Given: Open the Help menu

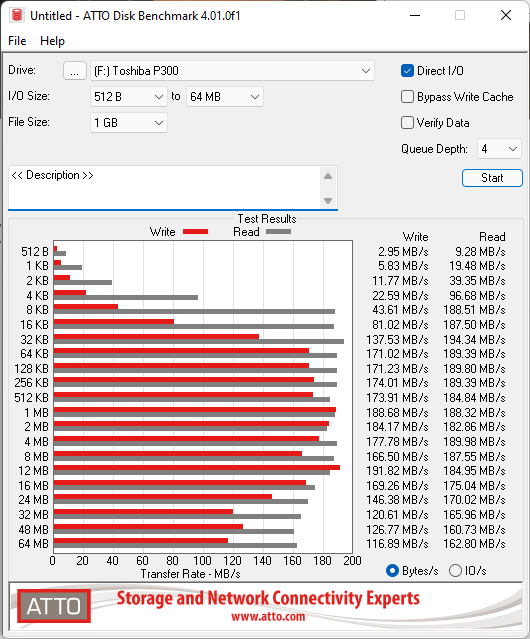Looking at the screenshot, I should coord(52,41).
